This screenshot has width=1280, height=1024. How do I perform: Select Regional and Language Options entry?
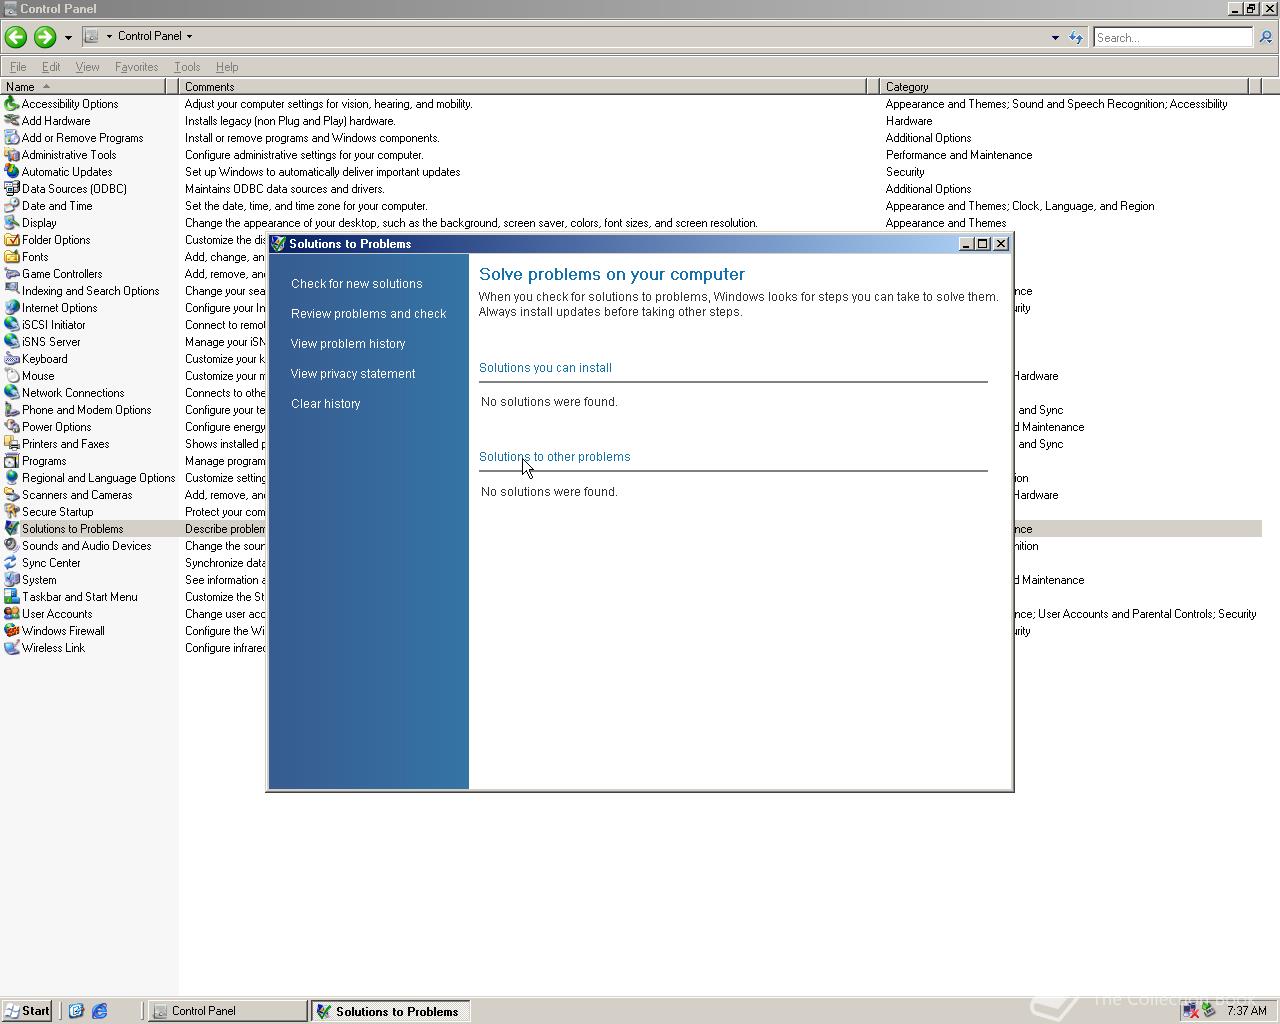(x=98, y=478)
